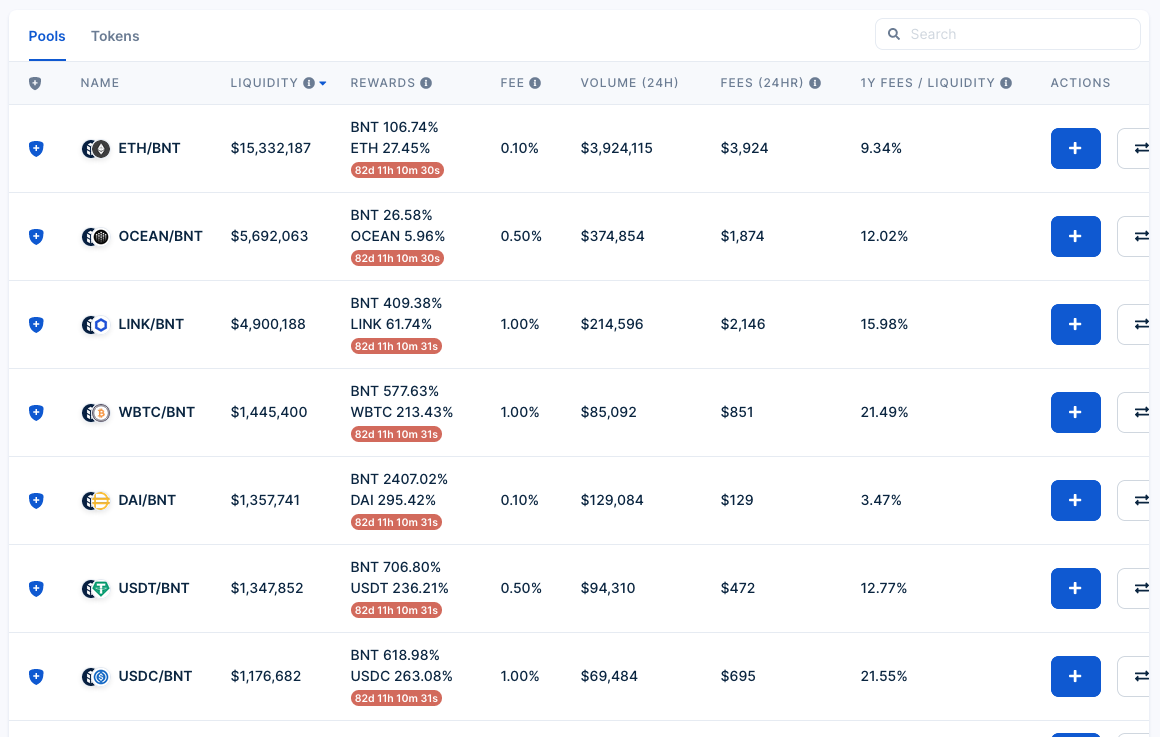Open the Liquidity sort order dropdown arrow
Viewport: 1160px width, 737px height.
click(x=322, y=83)
